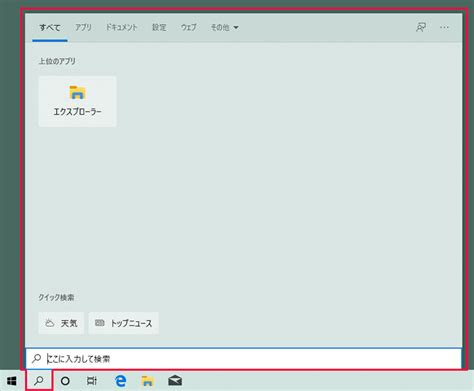Select the すべて tab
This screenshot has width=474, height=391.
coord(50,28)
